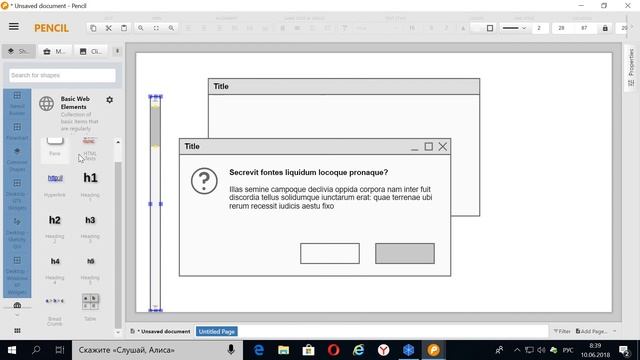Click the Filter button in page bar
Image resolution: width=640 pixels, height=360 pixels.
[562, 331]
